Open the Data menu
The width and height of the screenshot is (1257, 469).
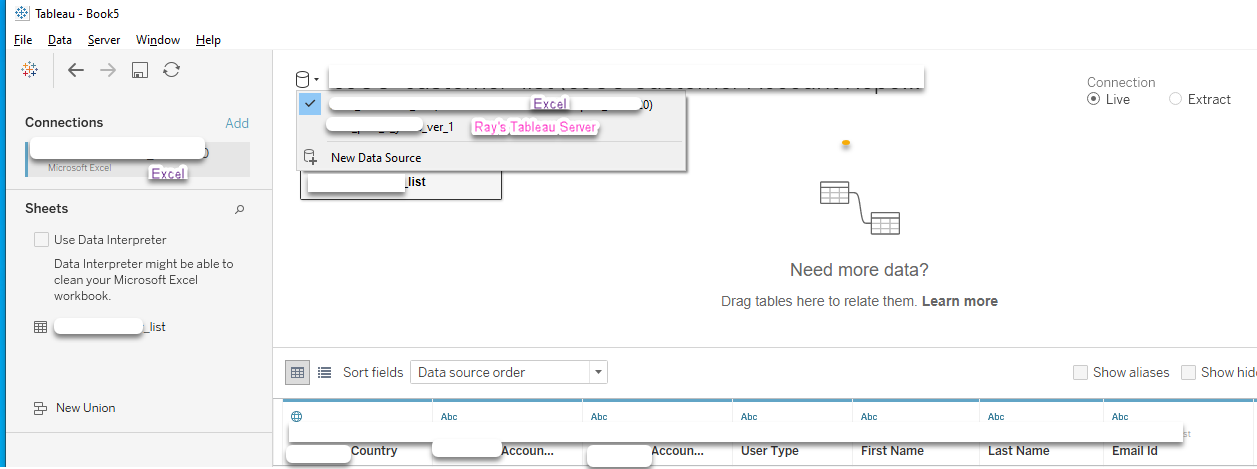coord(60,40)
